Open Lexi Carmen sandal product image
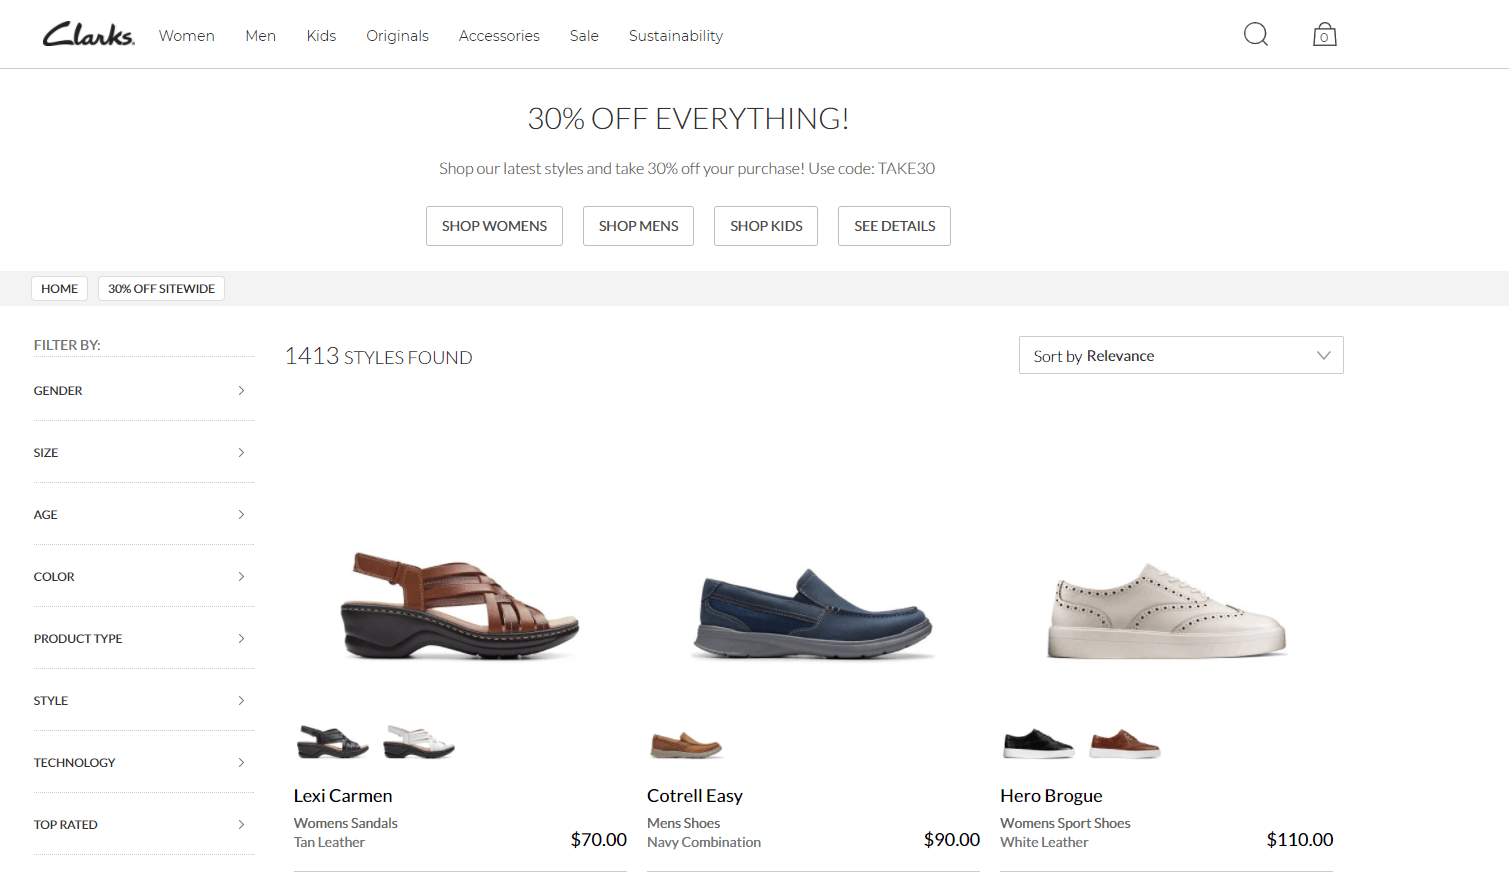The width and height of the screenshot is (1509, 879). click(x=460, y=605)
